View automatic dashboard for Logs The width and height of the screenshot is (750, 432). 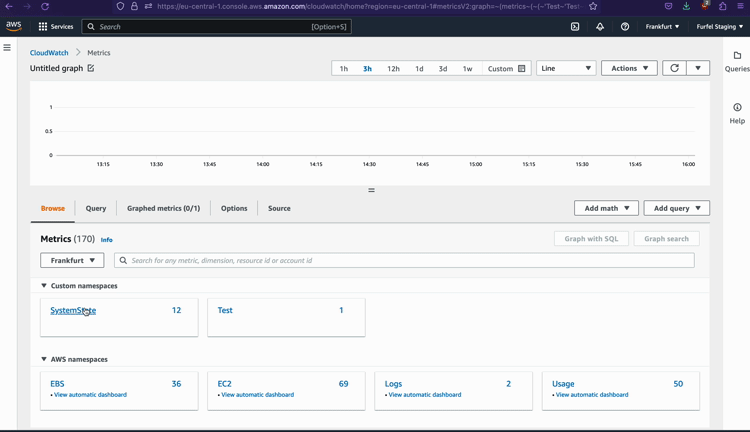pyautogui.click(x=425, y=395)
